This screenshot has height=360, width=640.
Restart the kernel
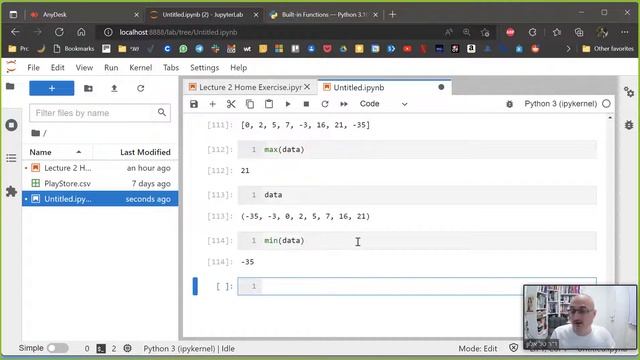(x=325, y=104)
